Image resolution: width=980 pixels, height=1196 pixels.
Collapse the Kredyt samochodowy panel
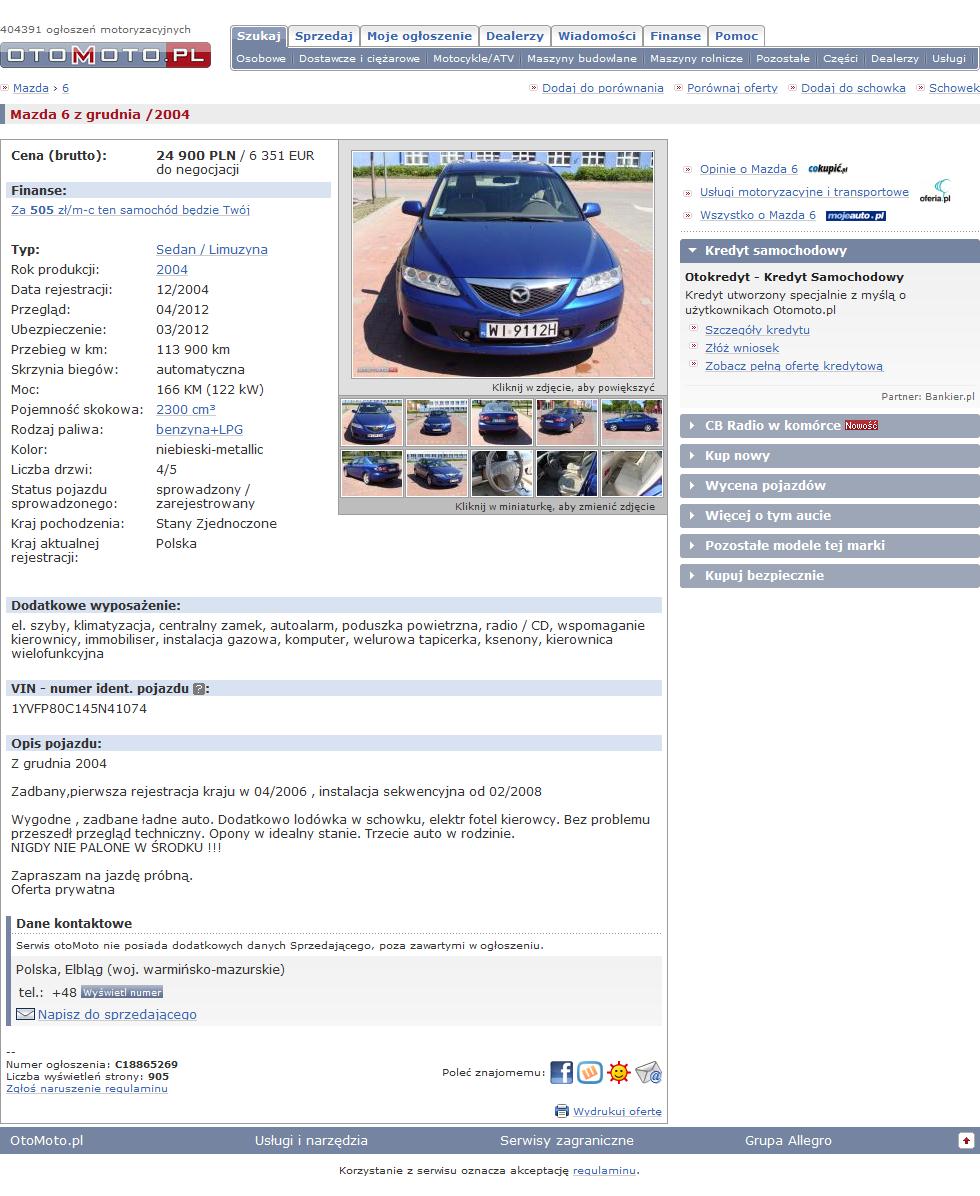(x=830, y=251)
